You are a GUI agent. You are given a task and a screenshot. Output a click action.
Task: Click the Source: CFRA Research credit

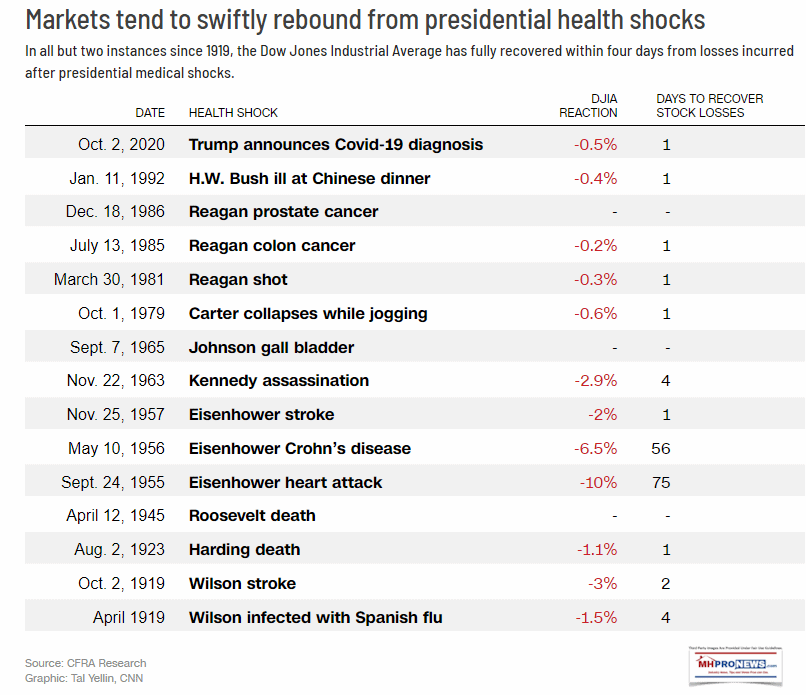click(87, 663)
